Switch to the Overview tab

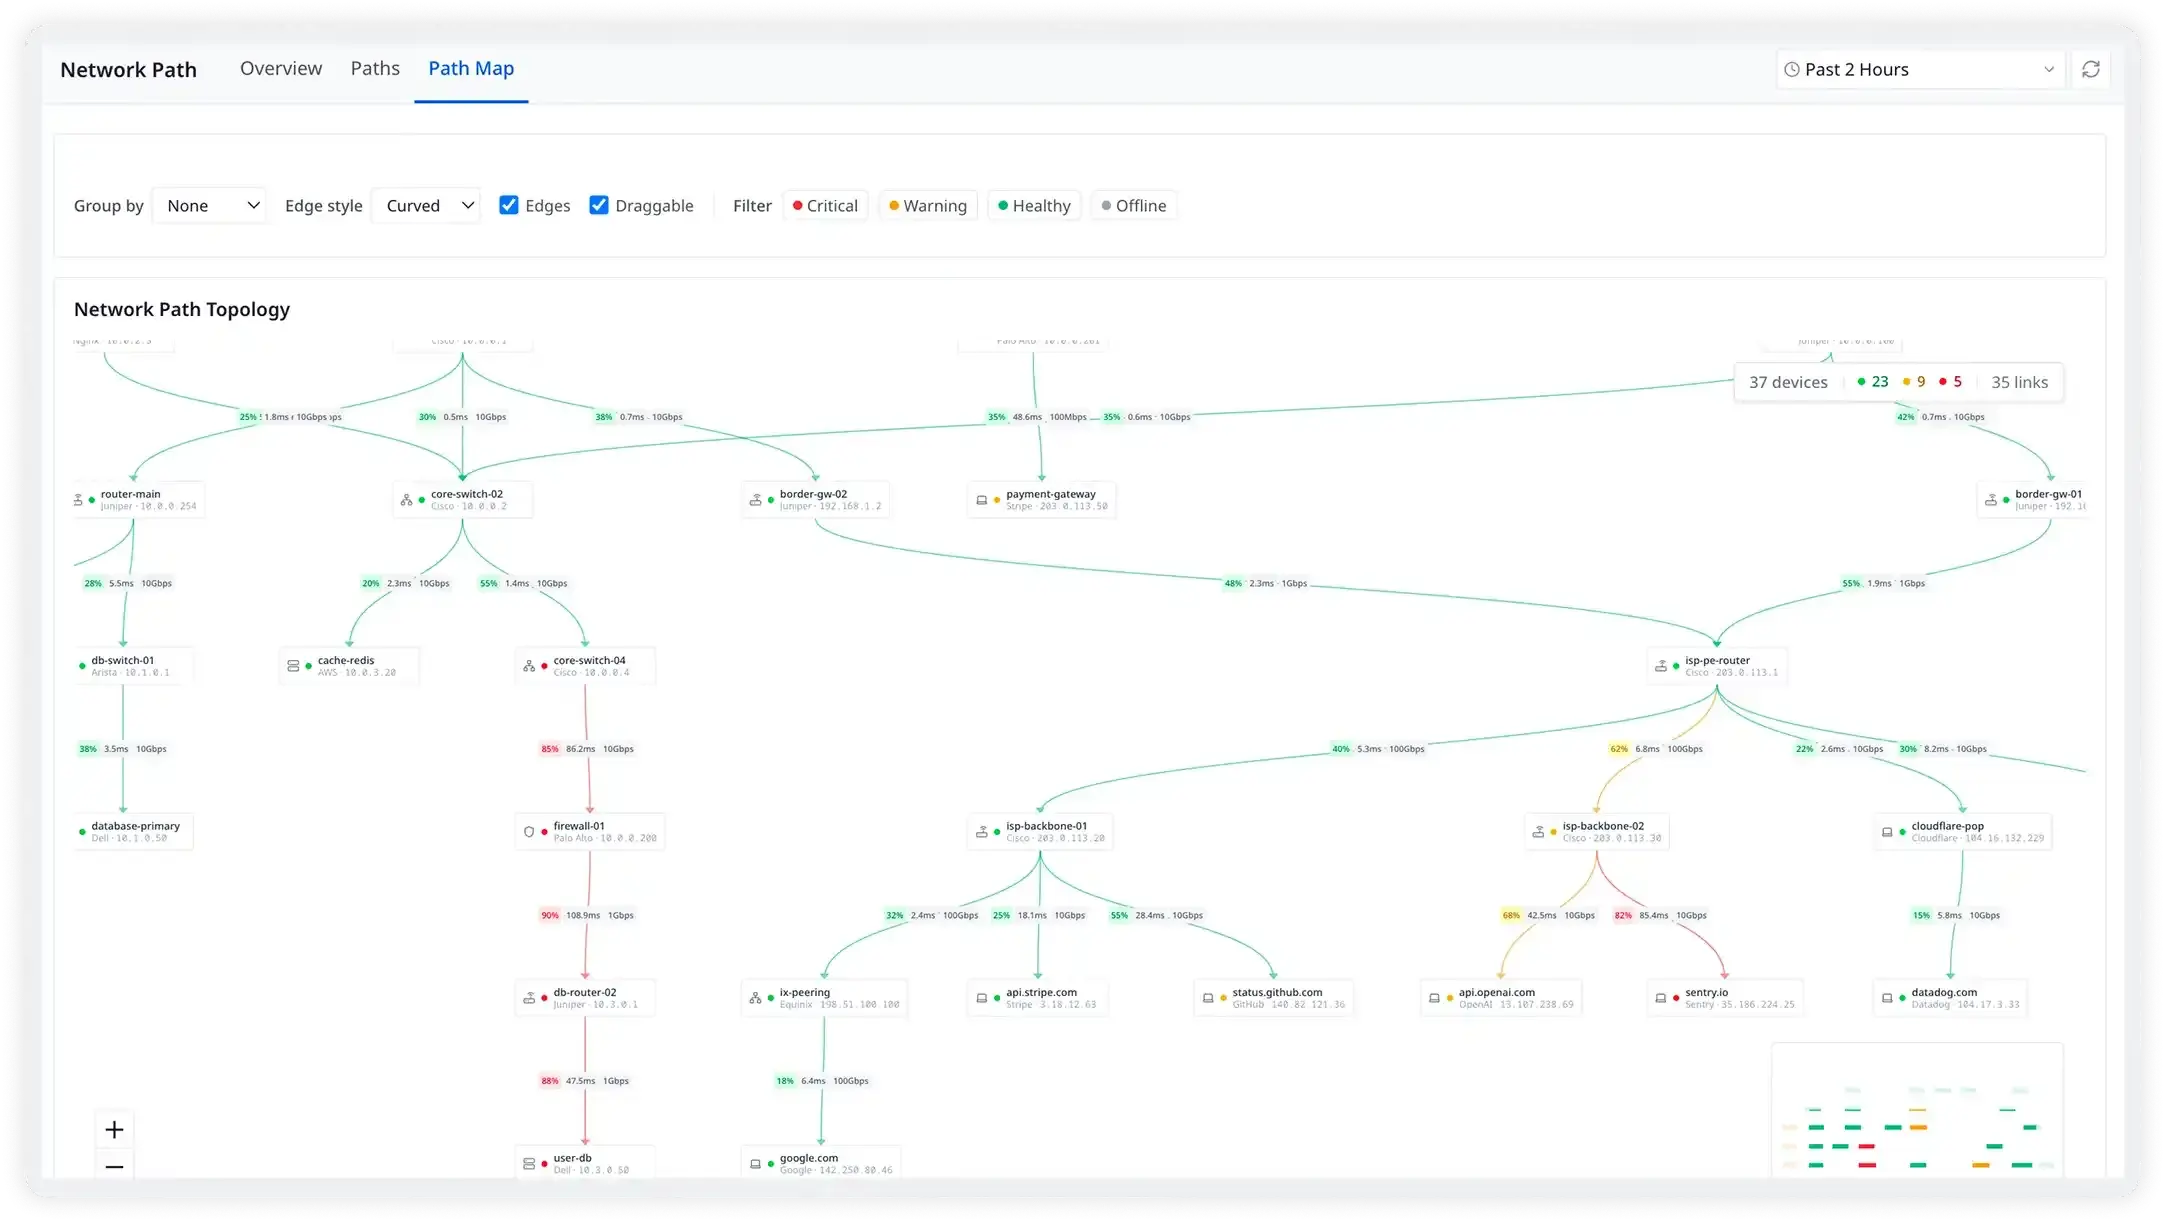[280, 68]
